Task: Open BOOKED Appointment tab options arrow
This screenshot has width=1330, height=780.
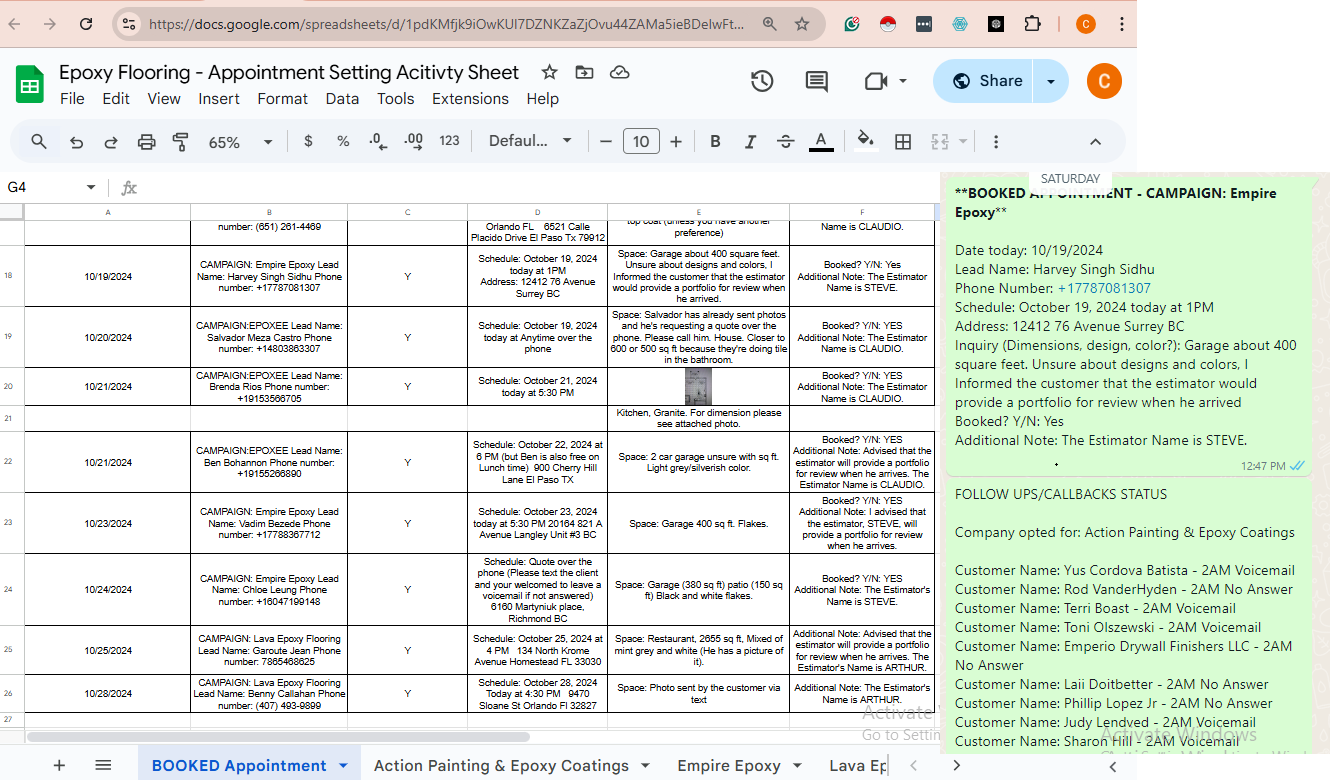Action: coord(343,766)
